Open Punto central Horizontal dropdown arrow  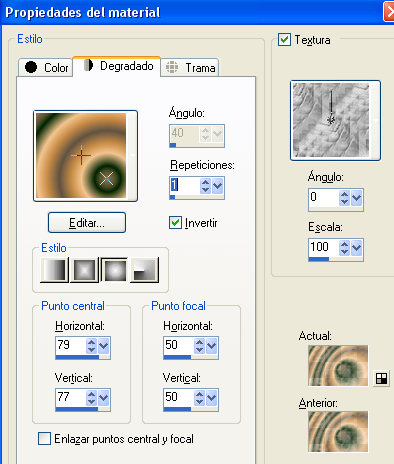(103, 346)
